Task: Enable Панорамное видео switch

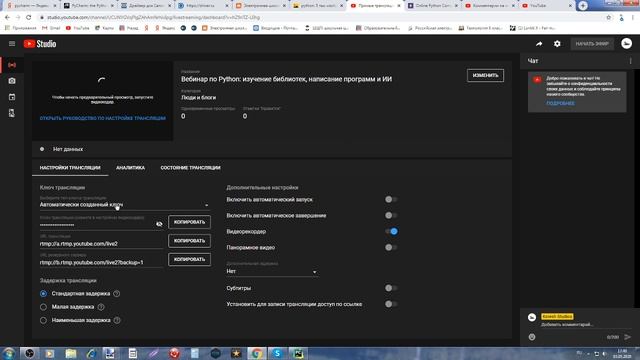Action: (391, 247)
